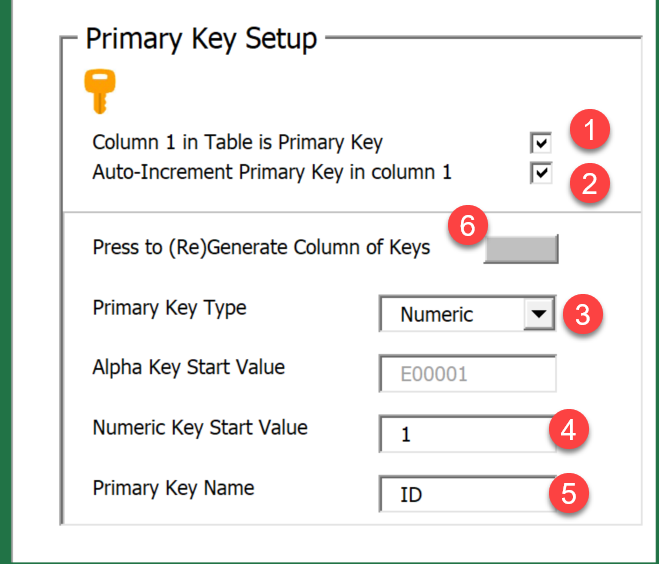Click the Primary Key Name input box
Screen dimensions: 659x564
click(467, 495)
